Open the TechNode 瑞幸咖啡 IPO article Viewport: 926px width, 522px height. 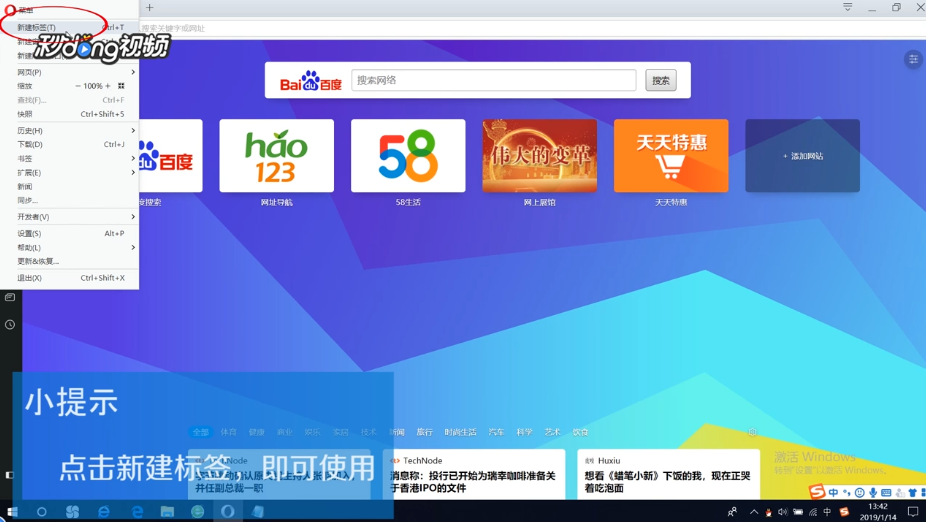(474, 474)
